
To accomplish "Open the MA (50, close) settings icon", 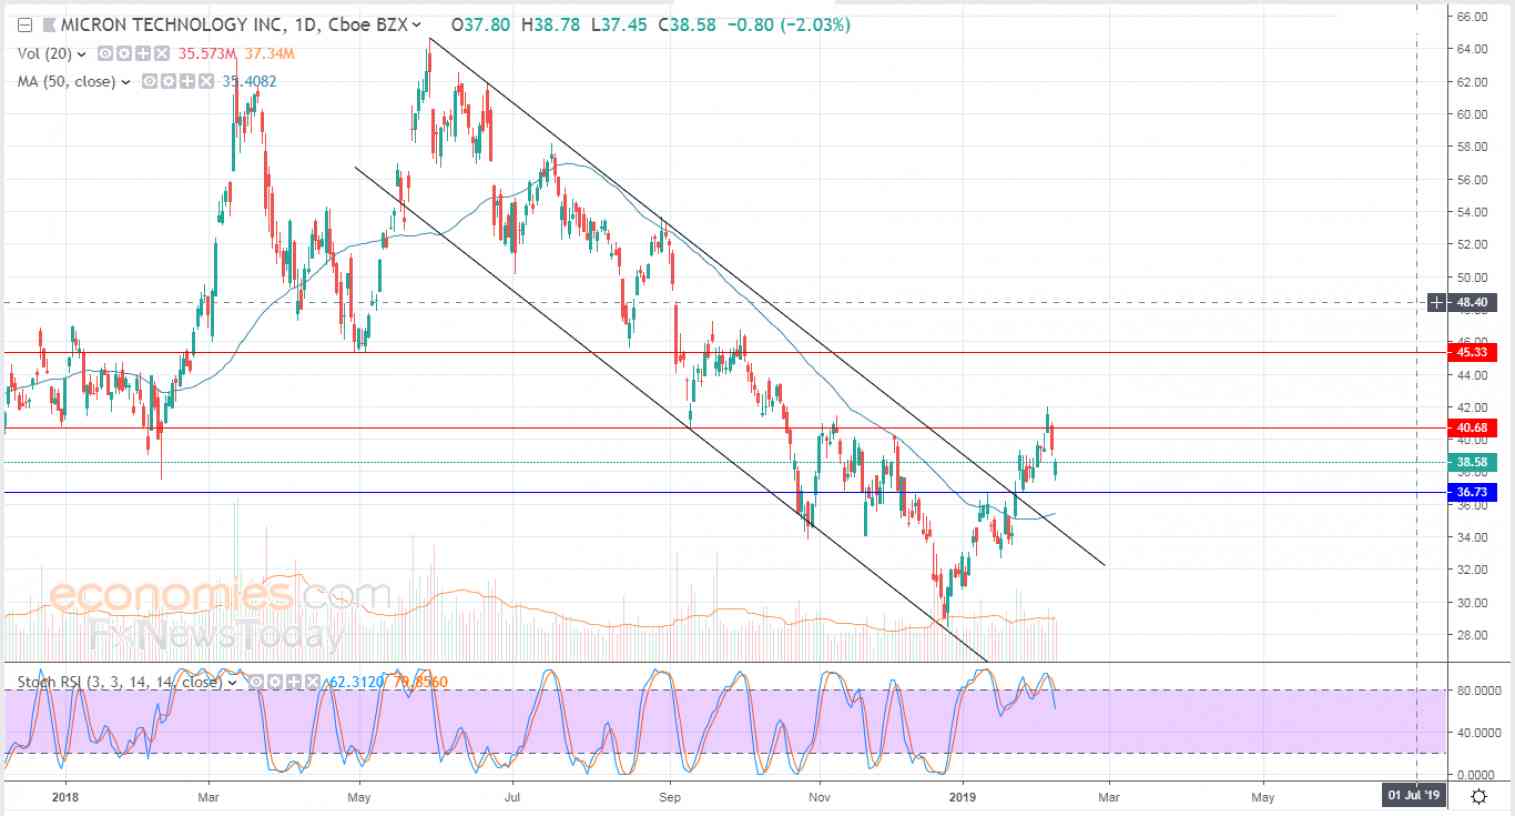I will click(x=168, y=82).
